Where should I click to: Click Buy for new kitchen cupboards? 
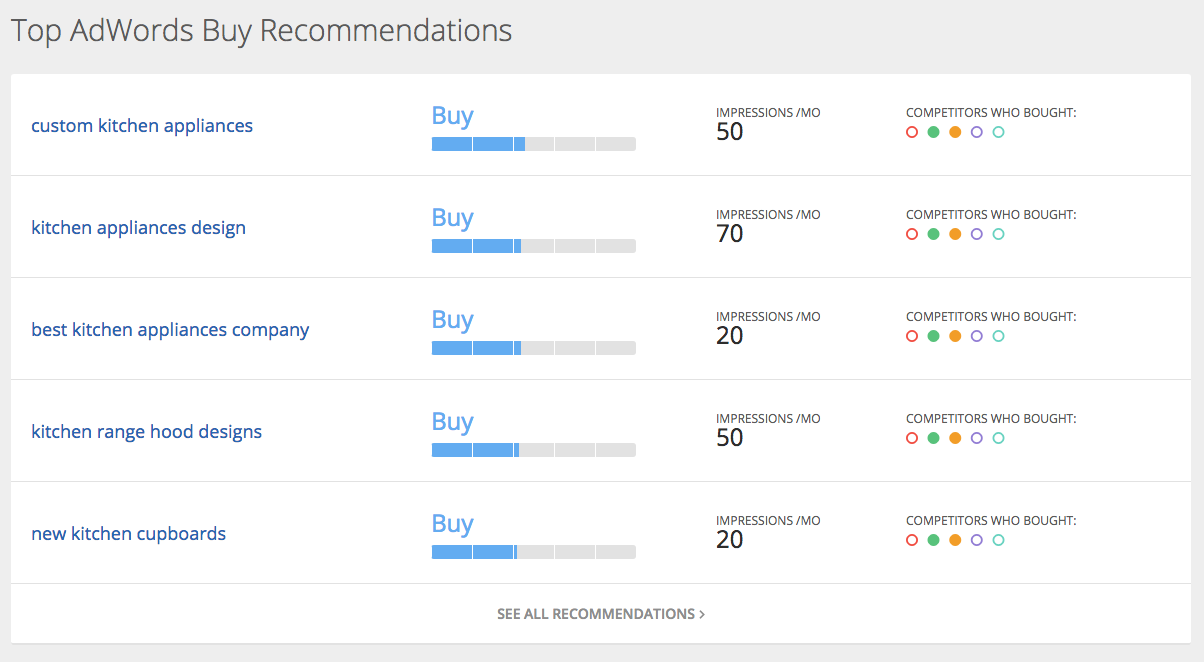coord(452,524)
